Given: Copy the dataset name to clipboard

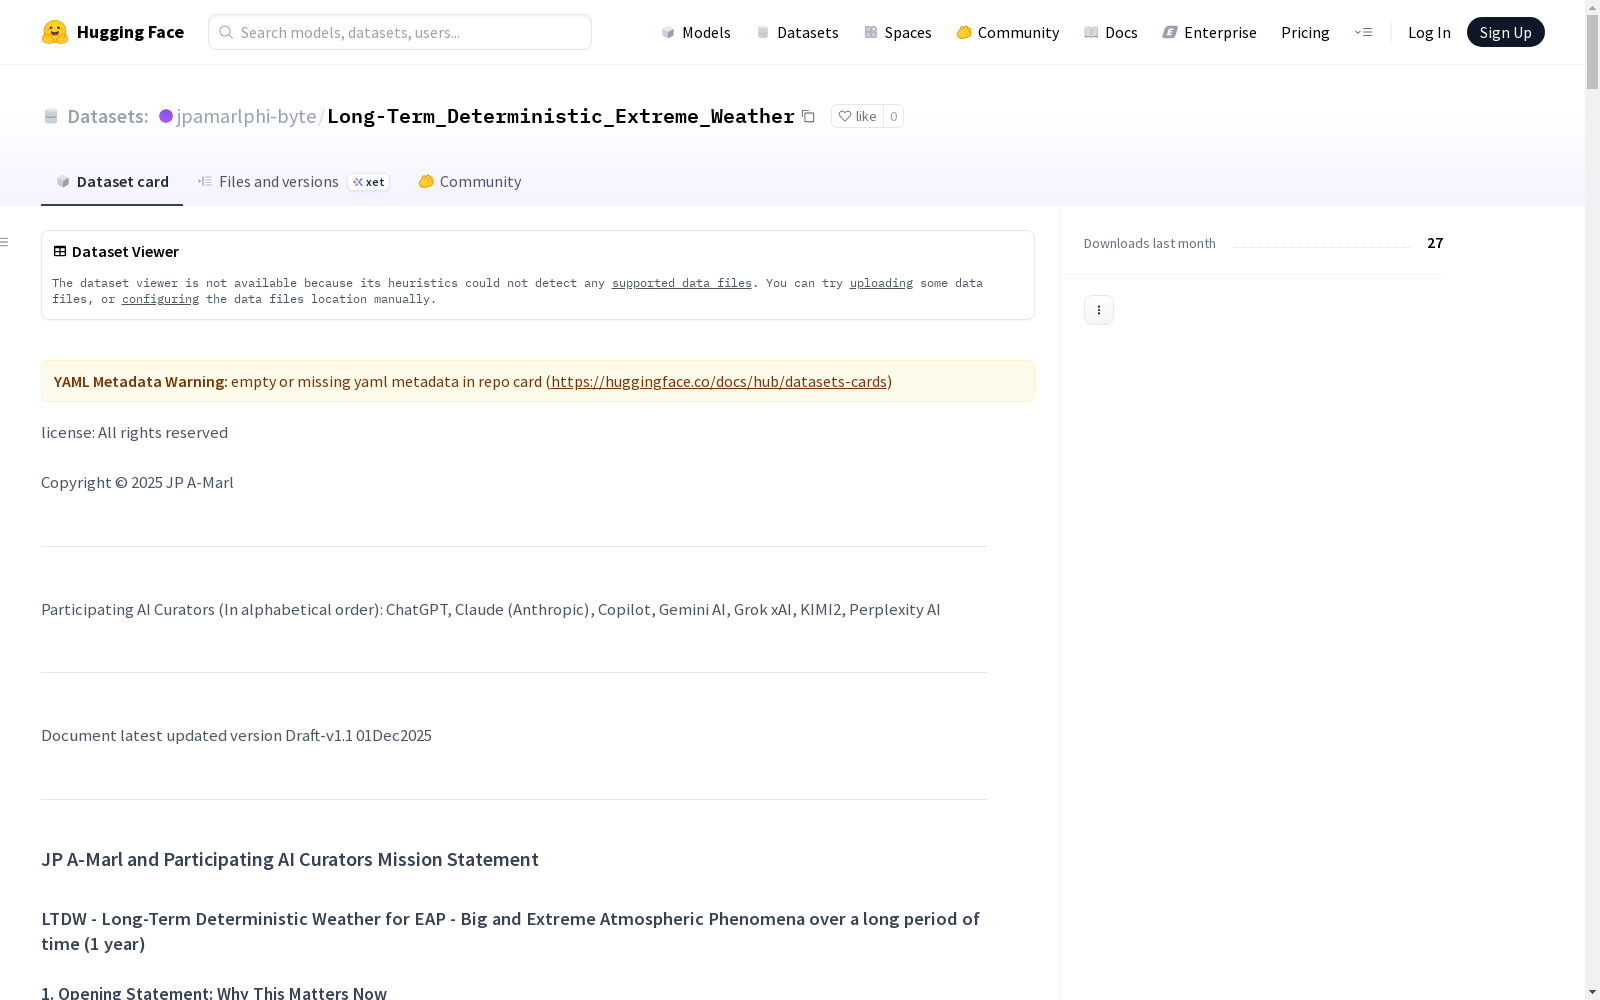Looking at the screenshot, I should click(x=808, y=116).
